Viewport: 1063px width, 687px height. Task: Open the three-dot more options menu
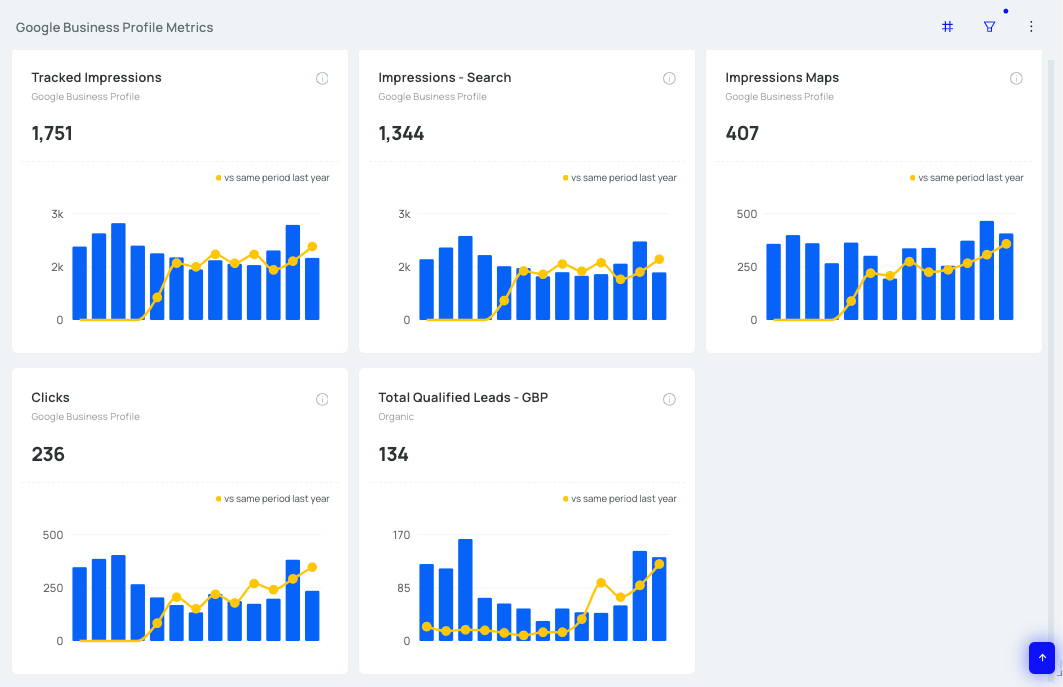tap(1030, 26)
